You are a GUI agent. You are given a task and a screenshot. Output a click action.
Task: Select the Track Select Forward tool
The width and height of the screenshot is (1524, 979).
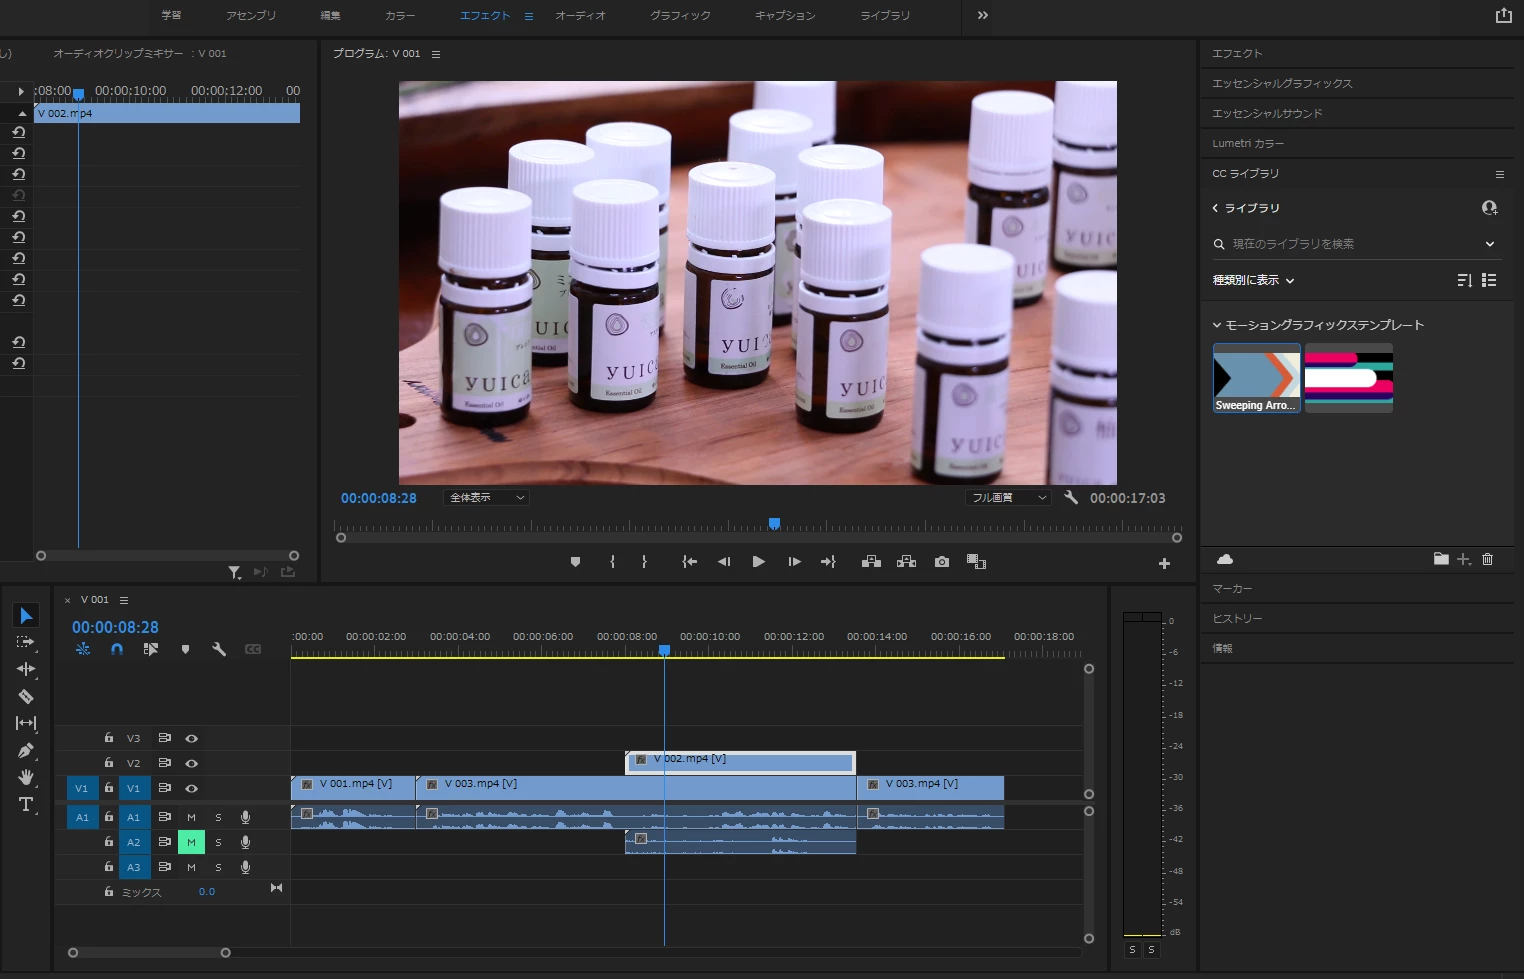click(26, 642)
